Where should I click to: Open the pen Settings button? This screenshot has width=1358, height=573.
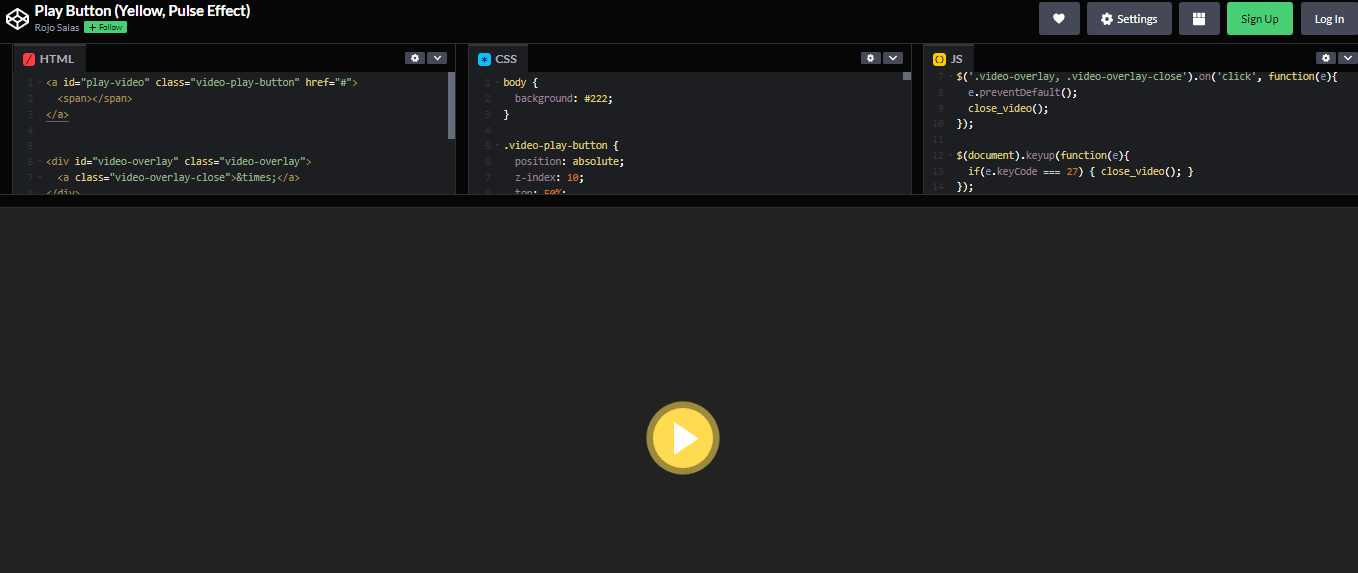(1129, 19)
